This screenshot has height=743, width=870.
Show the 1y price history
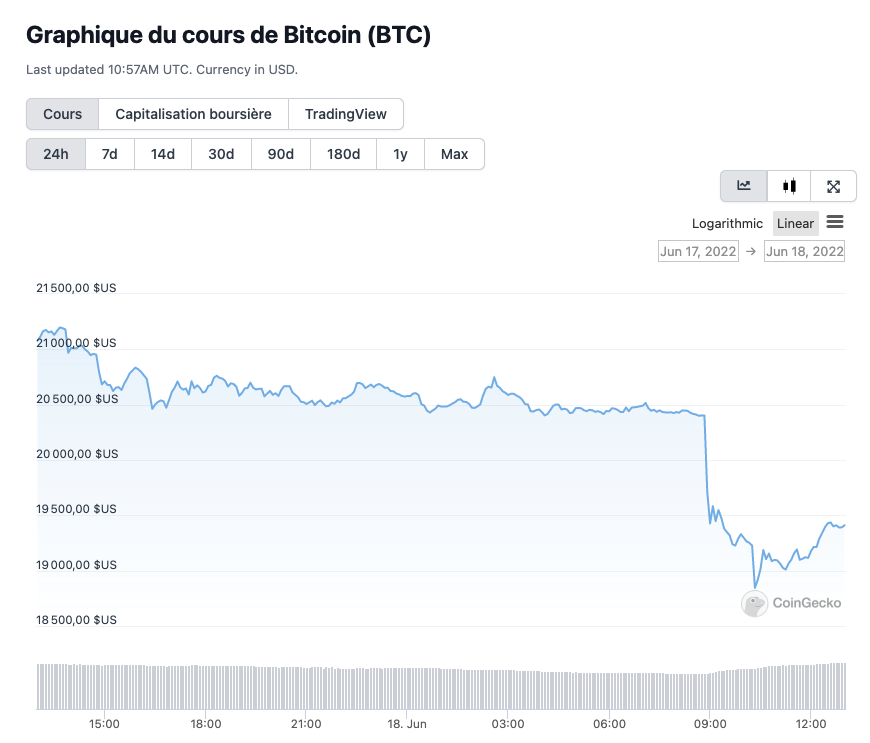click(400, 154)
